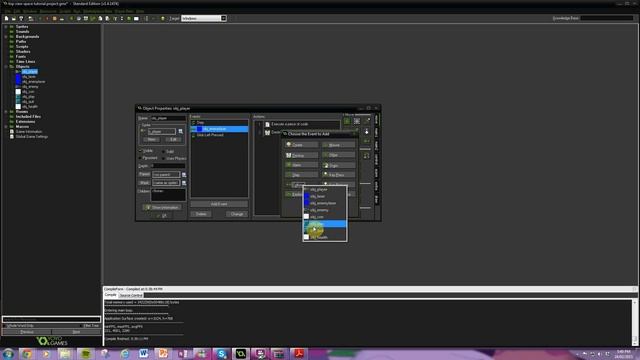
Task: Open the Target platform dropdown arrow
Action: tap(223, 18)
